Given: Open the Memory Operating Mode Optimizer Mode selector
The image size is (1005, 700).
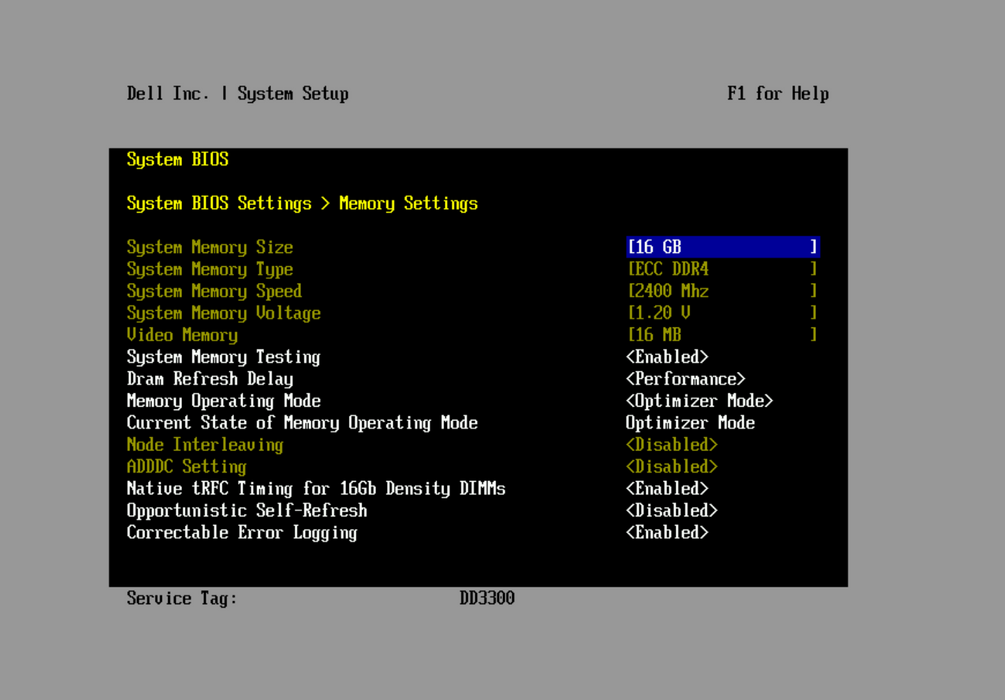Looking at the screenshot, I should point(699,401).
